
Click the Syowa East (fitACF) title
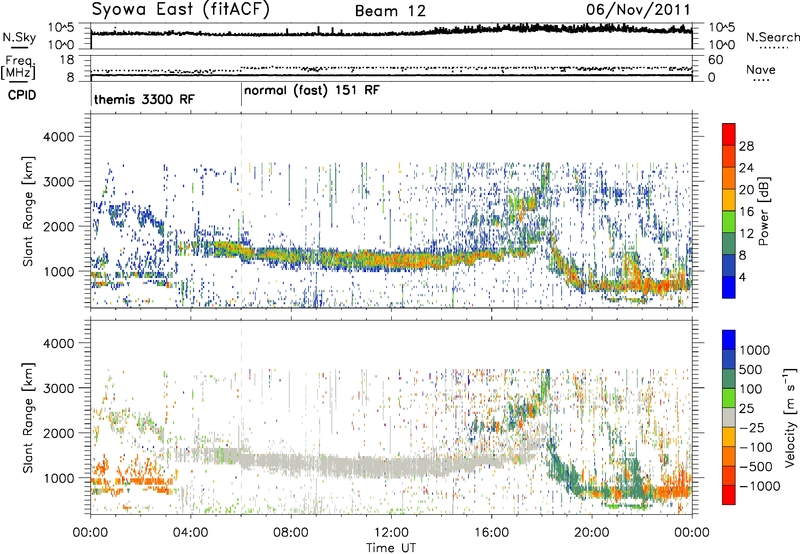(x=180, y=10)
